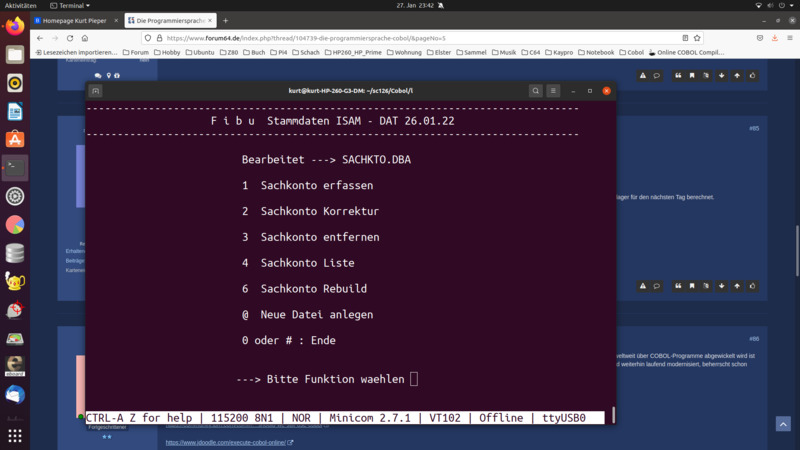Open new terminal tab icon

pyautogui.click(x=95, y=91)
